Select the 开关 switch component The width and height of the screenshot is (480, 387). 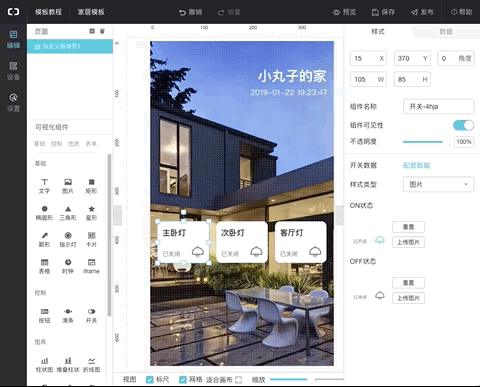(x=91, y=316)
